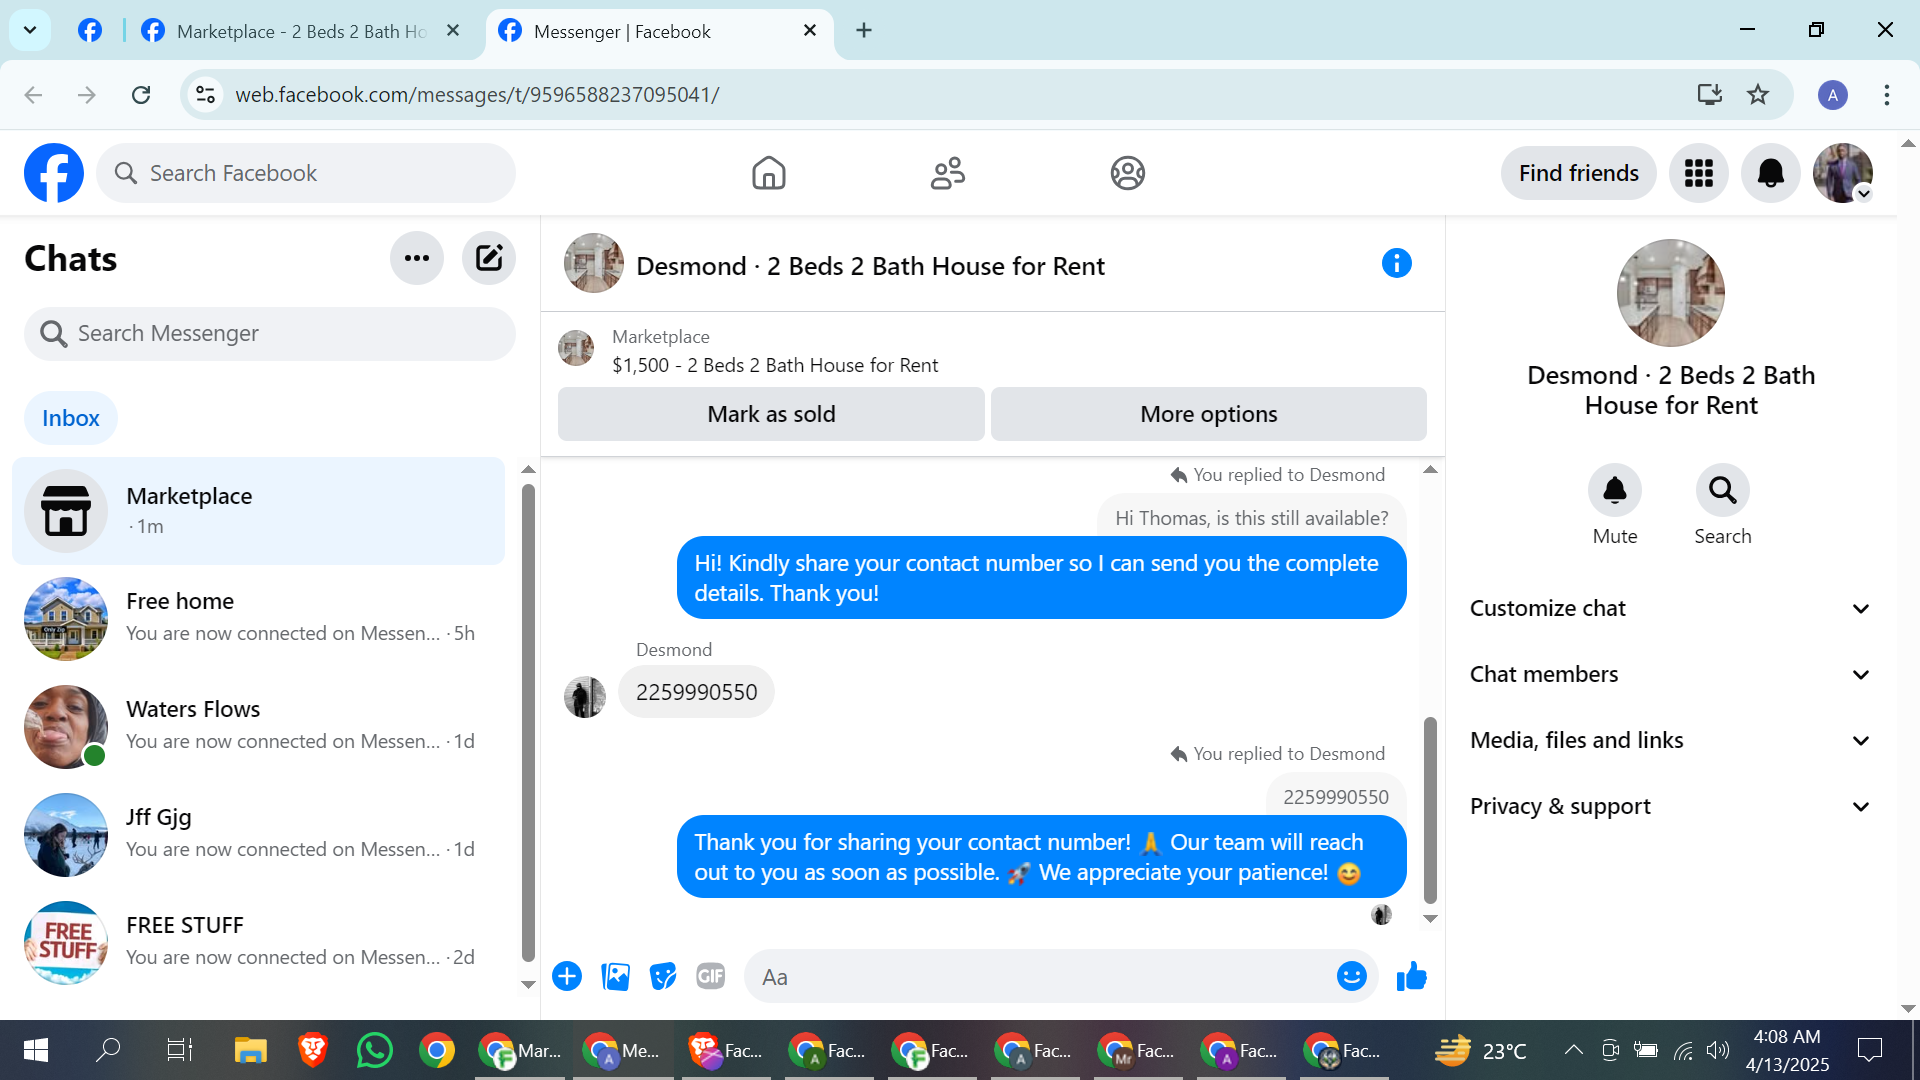This screenshot has width=1920, height=1080.
Task: View site information icon in address bar
Action: point(205,94)
